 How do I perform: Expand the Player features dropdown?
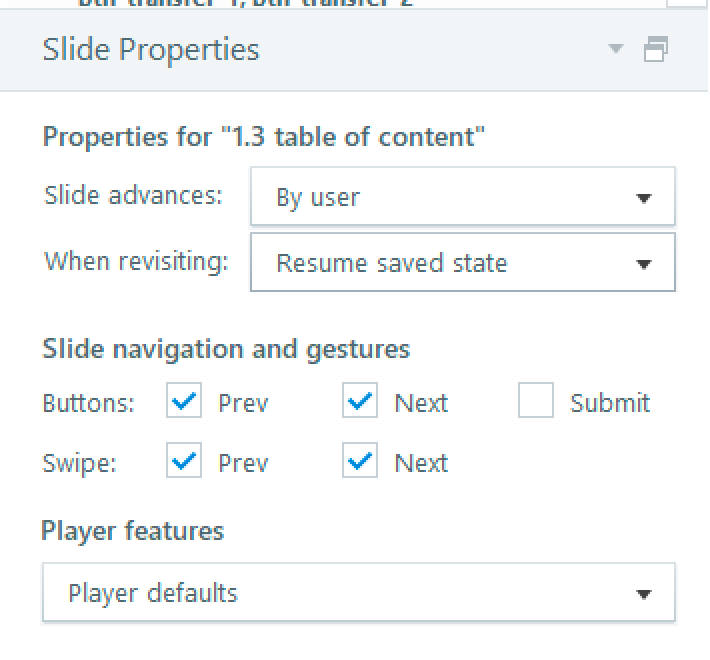tap(358, 593)
